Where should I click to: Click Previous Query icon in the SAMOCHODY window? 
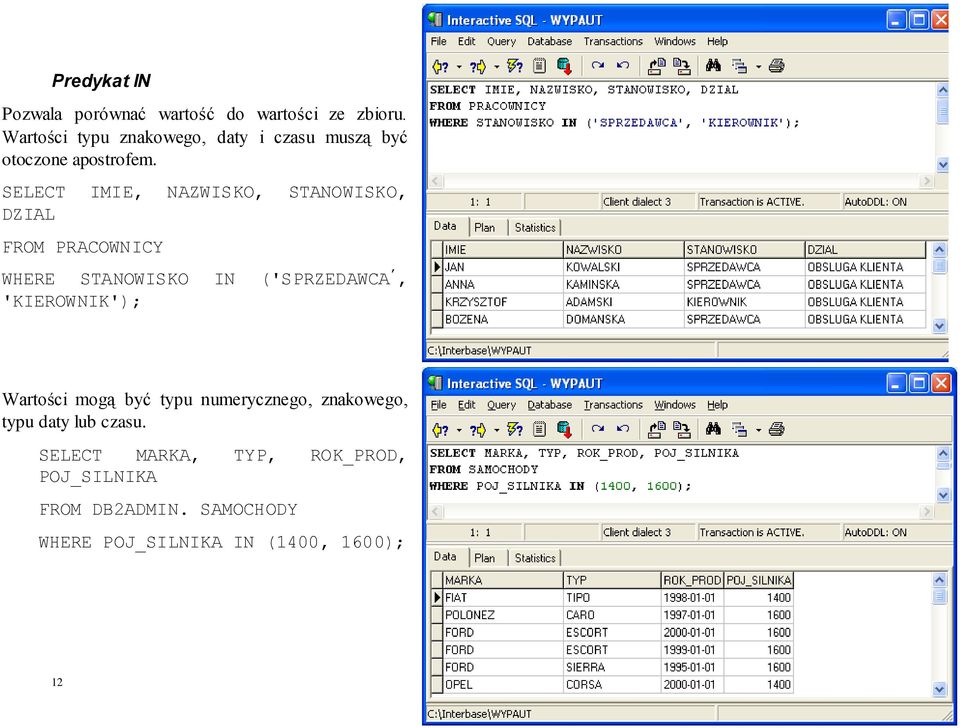click(x=441, y=430)
